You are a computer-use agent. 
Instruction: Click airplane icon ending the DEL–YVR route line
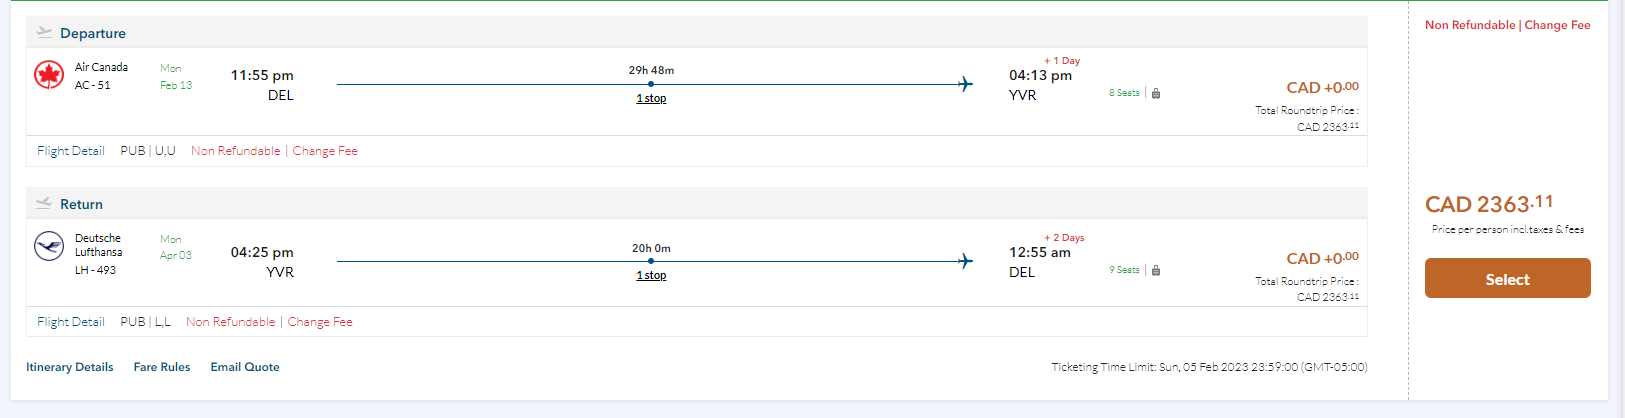(x=965, y=85)
